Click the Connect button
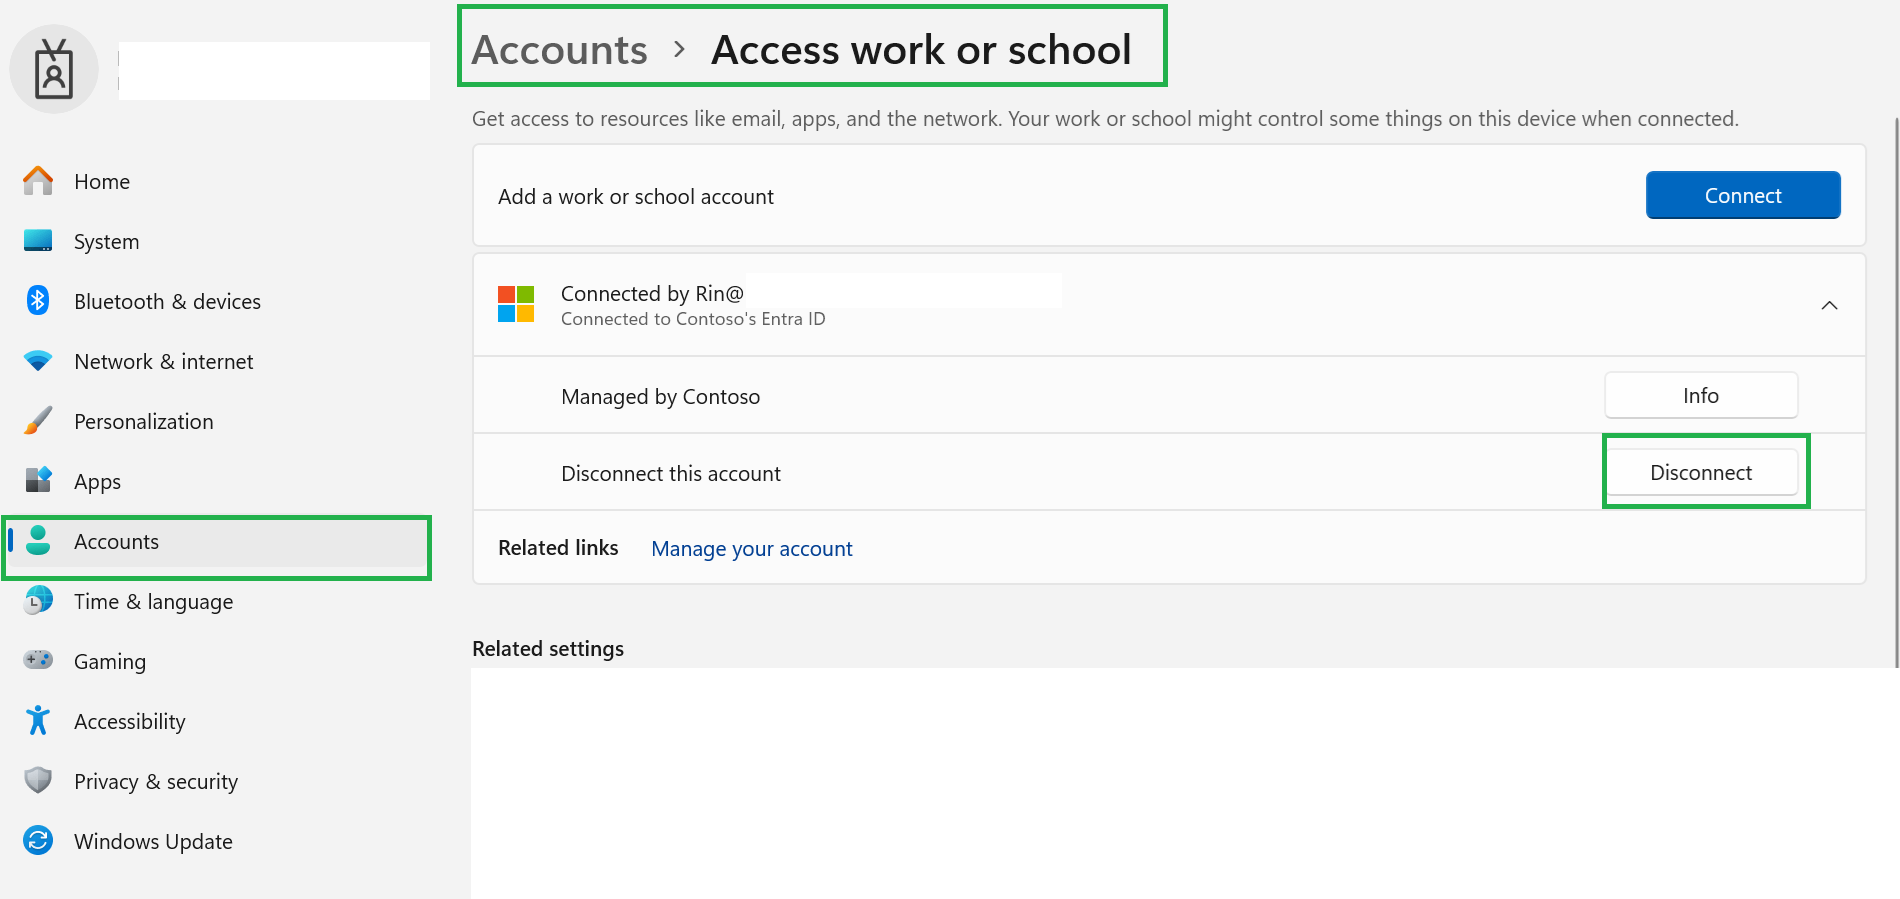The height and width of the screenshot is (899, 1900). 1743,195
